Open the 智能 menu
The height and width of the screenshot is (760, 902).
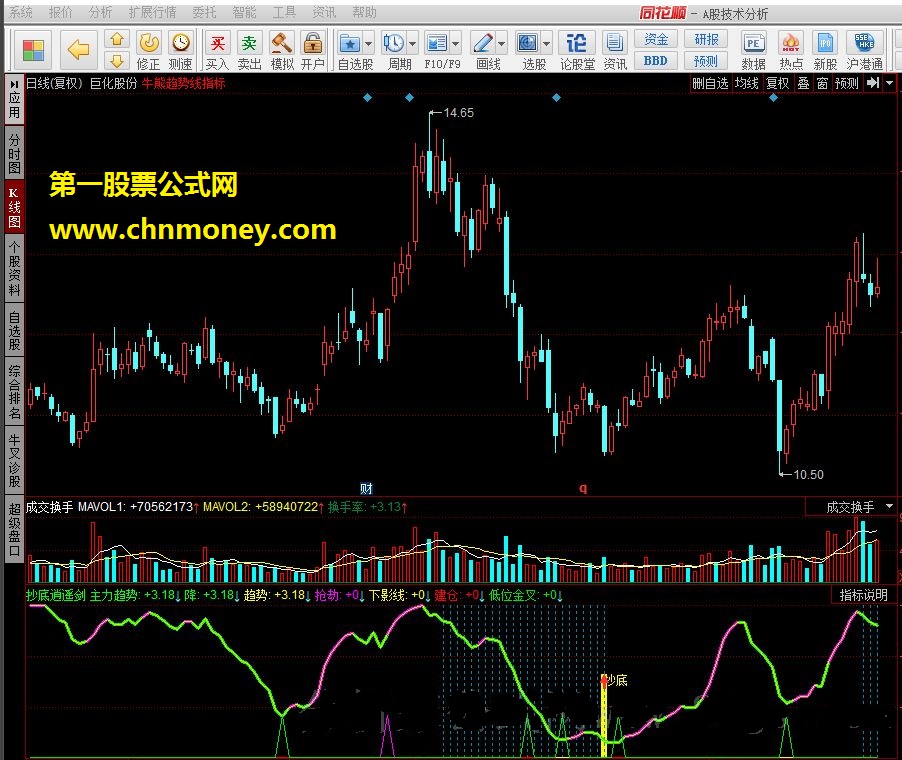(244, 12)
